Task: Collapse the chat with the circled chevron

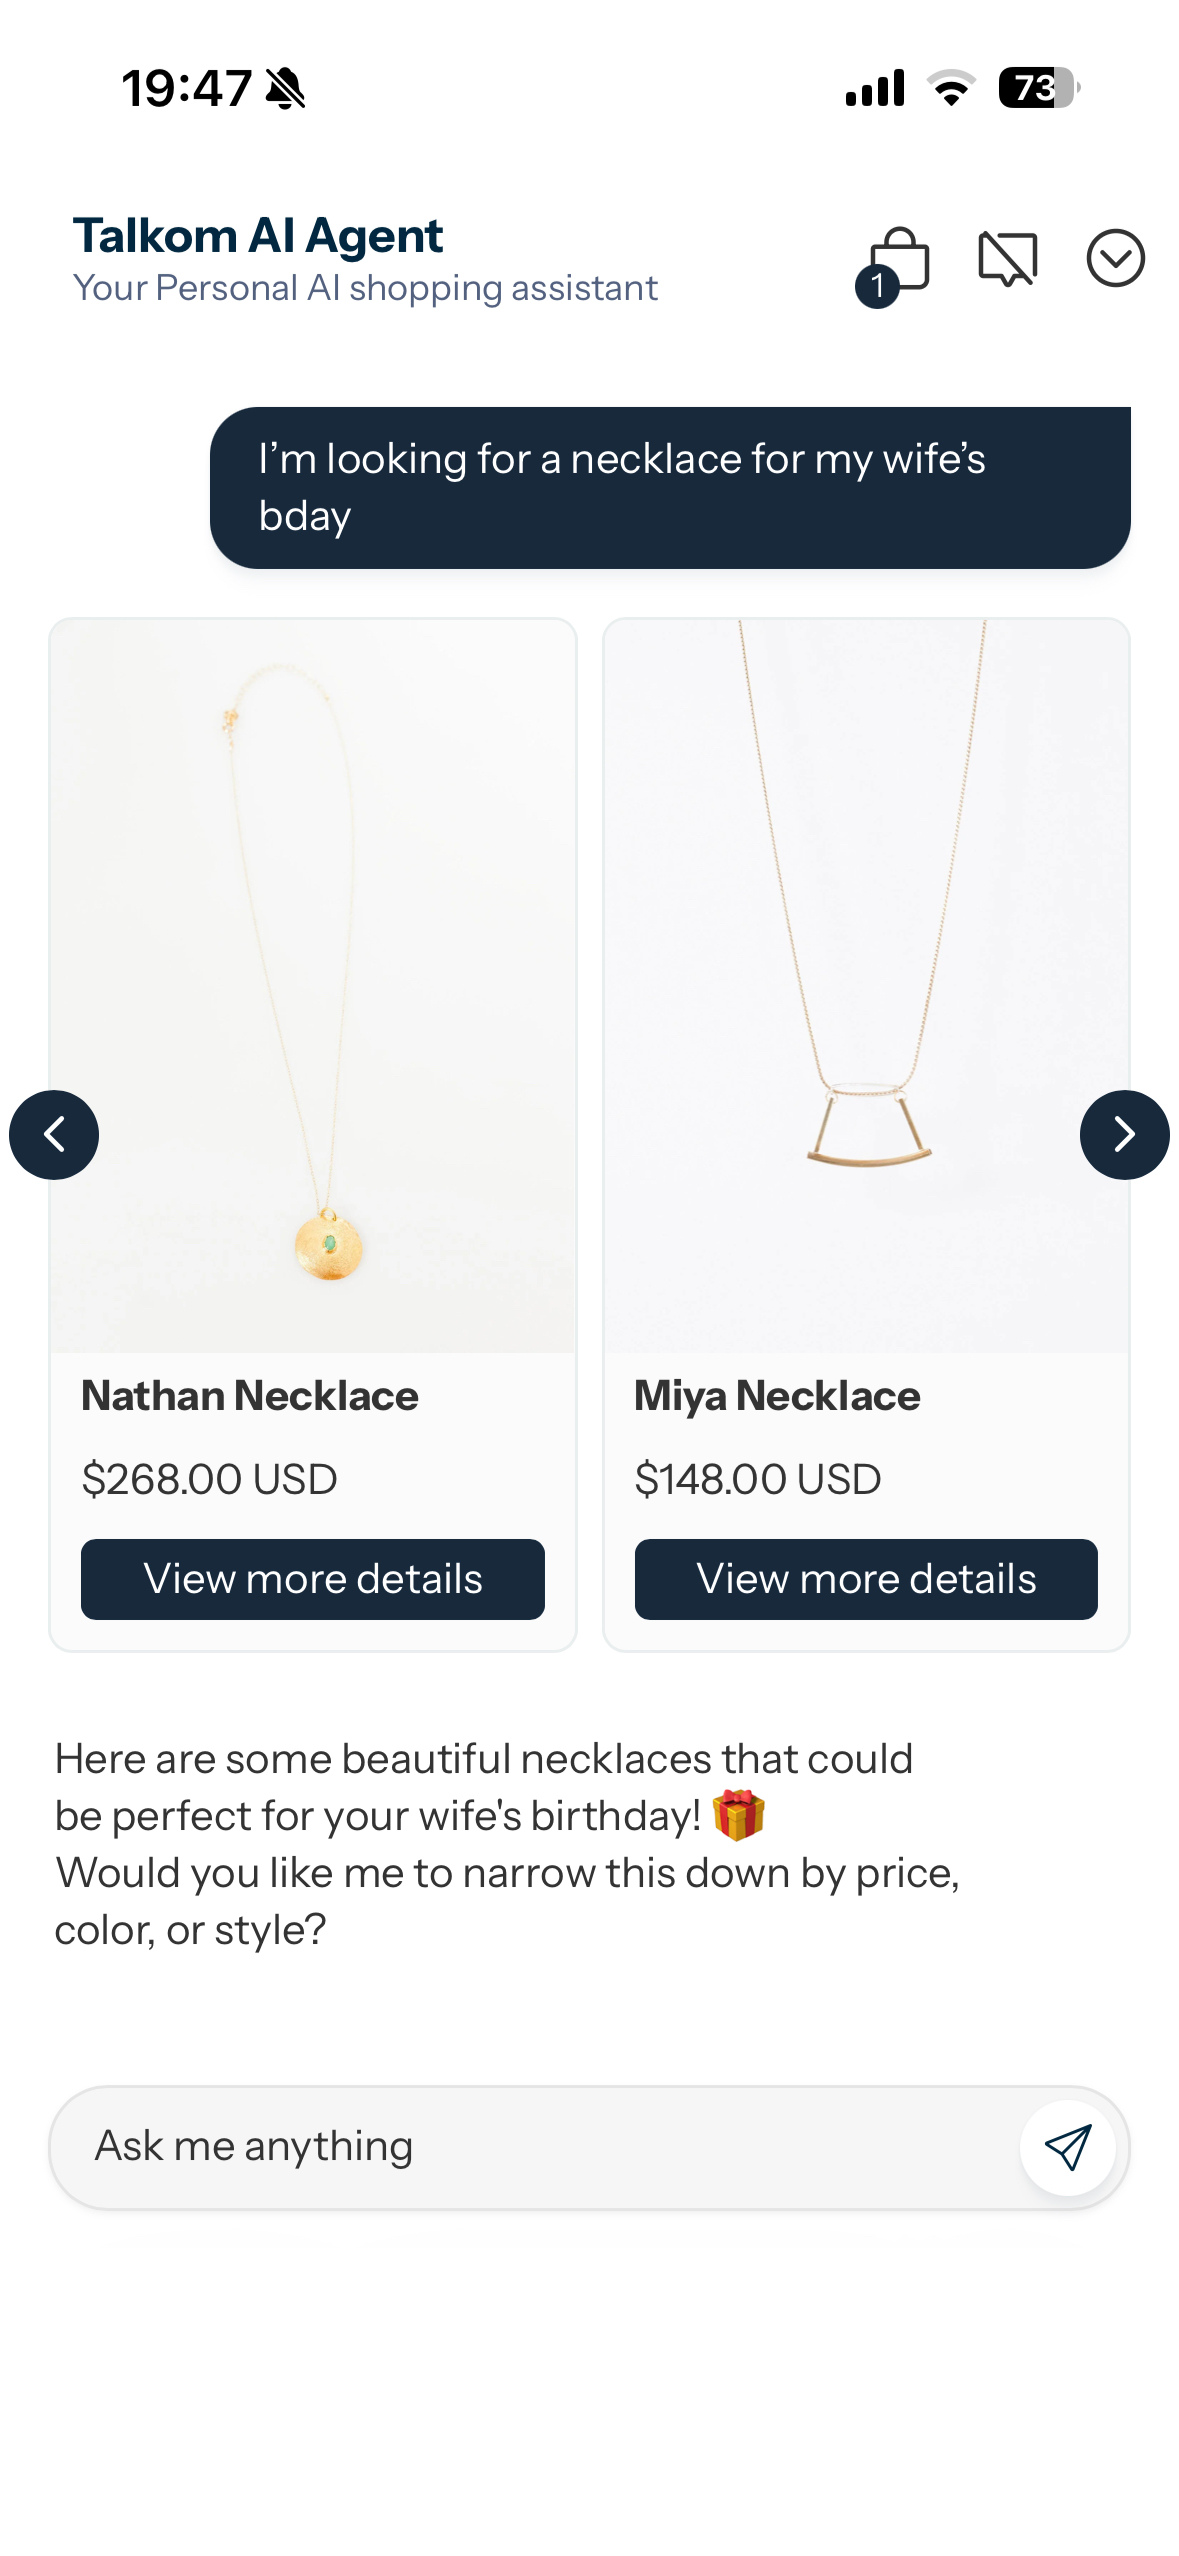Action: (x=1115, y=259)
